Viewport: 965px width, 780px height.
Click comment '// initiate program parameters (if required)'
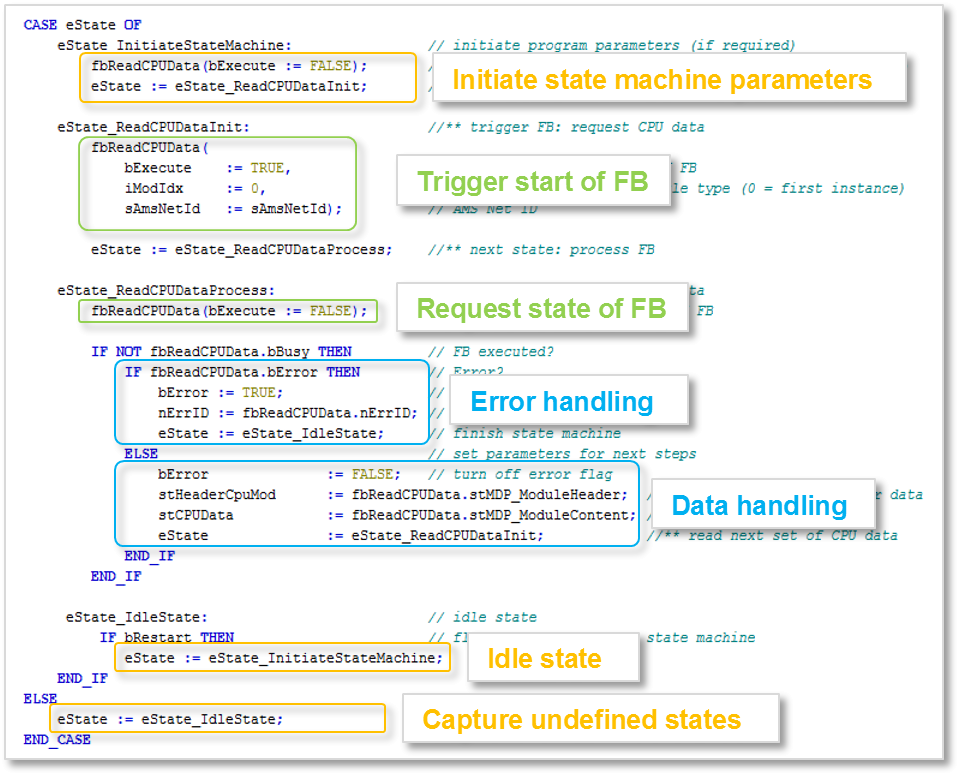click(x=612, y=46)
